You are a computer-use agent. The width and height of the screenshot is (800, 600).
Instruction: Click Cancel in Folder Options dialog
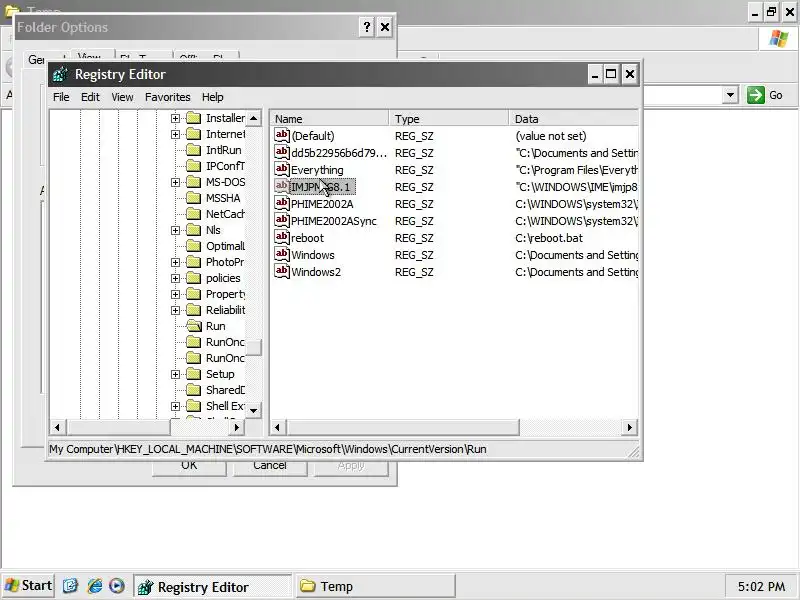(270, 466)
